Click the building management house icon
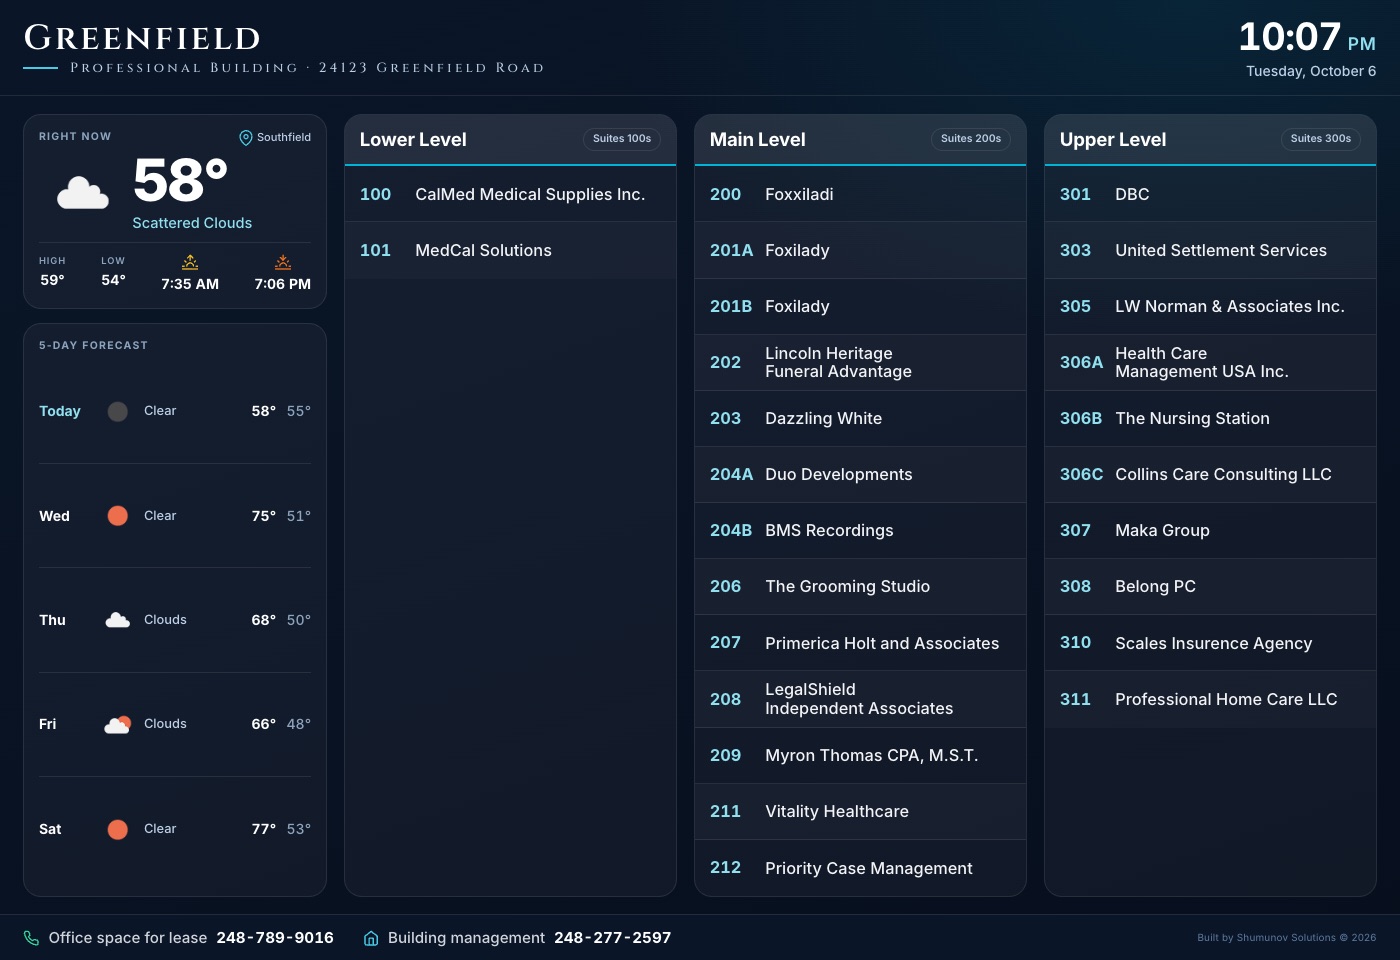The width and height of the screenshot is (1400, 960). [x=371, y=938]
